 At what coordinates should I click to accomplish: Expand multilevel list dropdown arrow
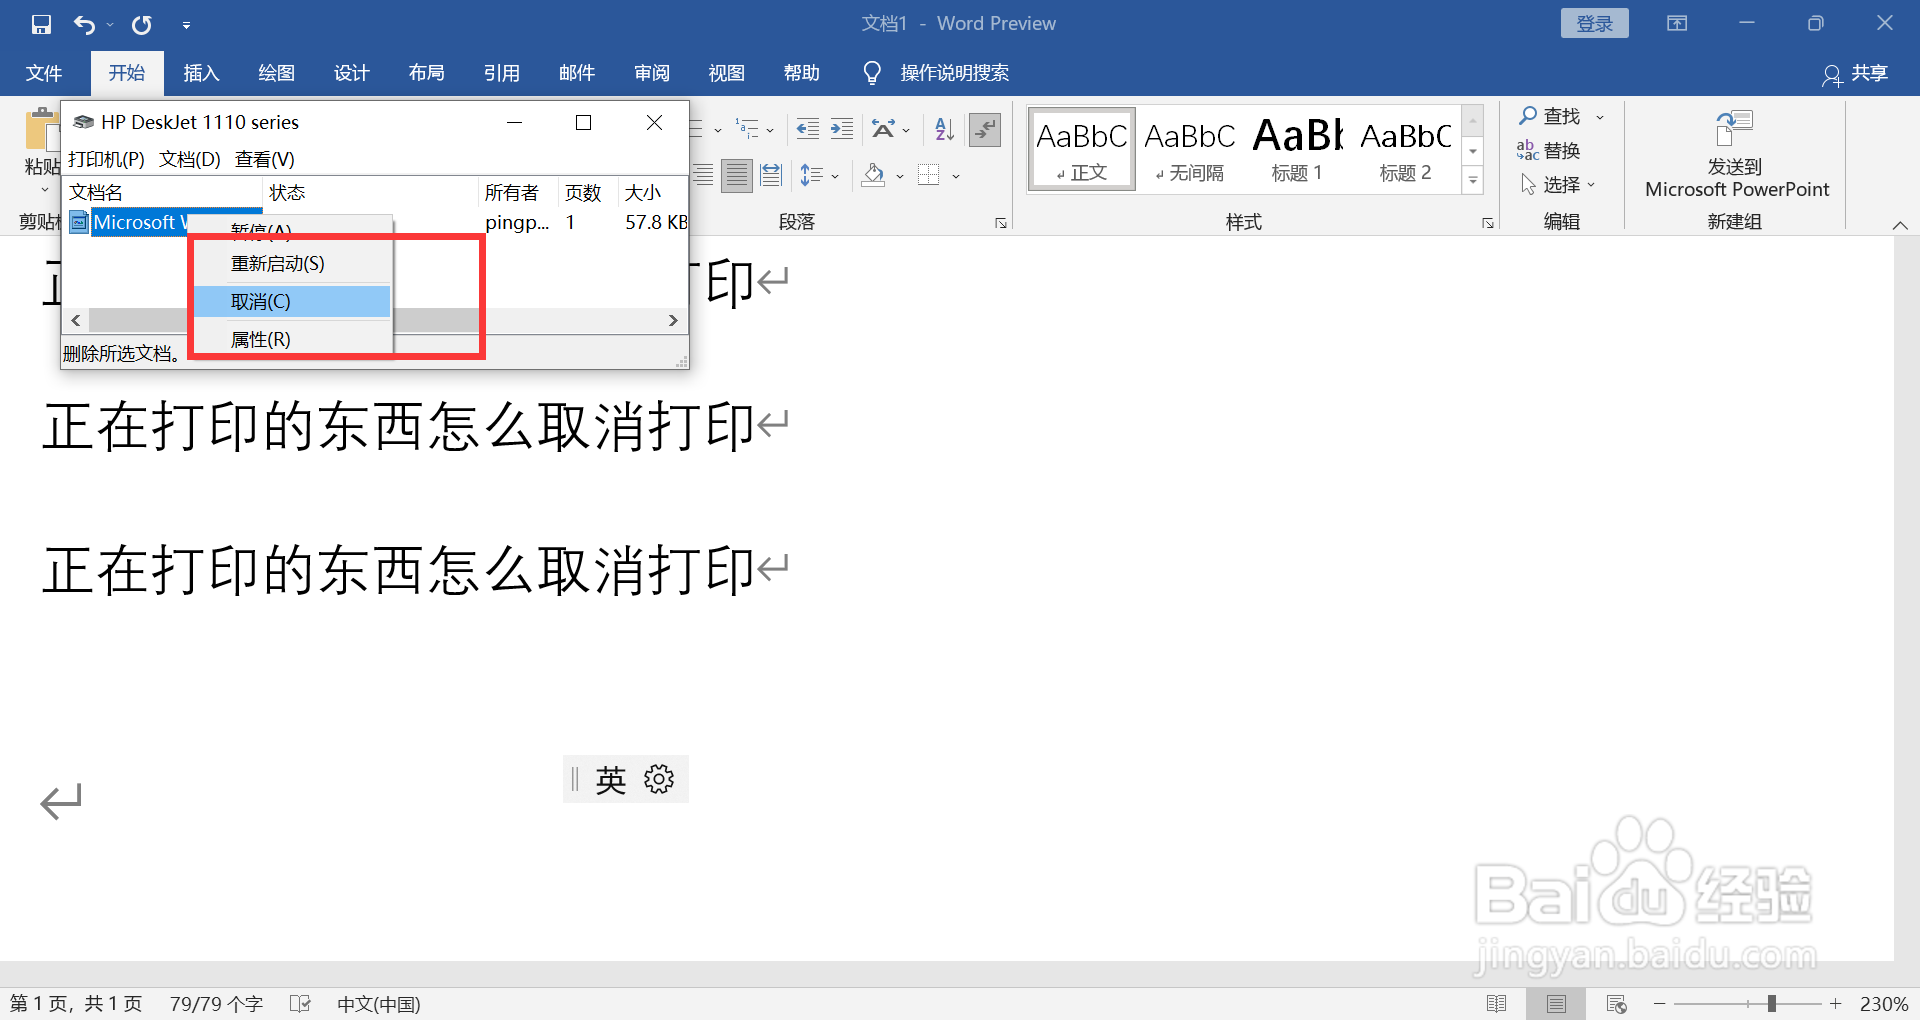[770, 130]
